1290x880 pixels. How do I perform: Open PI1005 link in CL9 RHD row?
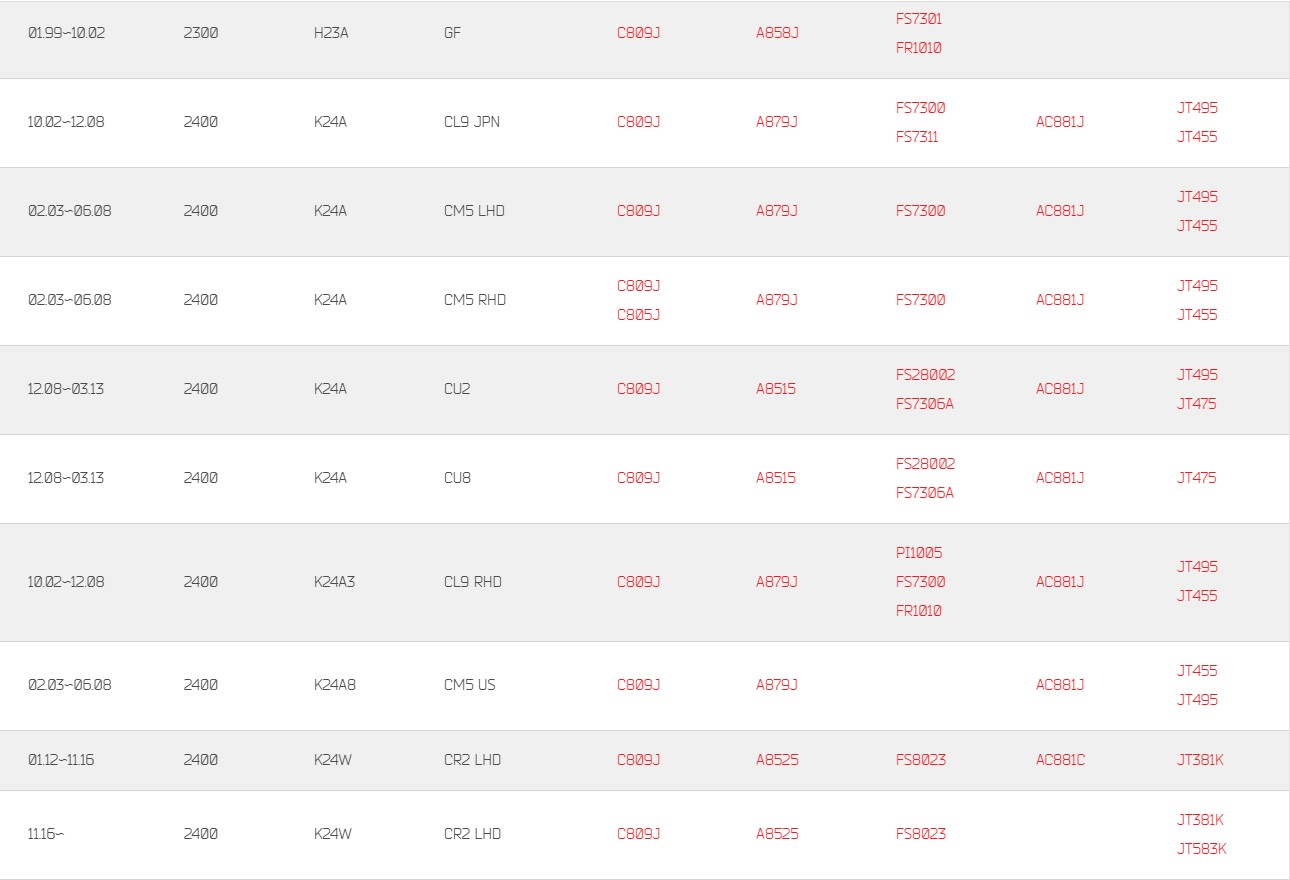pos(919,553)
